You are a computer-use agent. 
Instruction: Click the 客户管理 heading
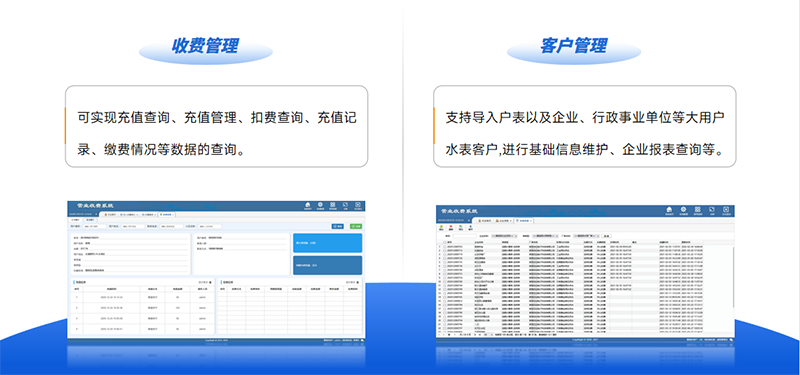click(573, 46)
